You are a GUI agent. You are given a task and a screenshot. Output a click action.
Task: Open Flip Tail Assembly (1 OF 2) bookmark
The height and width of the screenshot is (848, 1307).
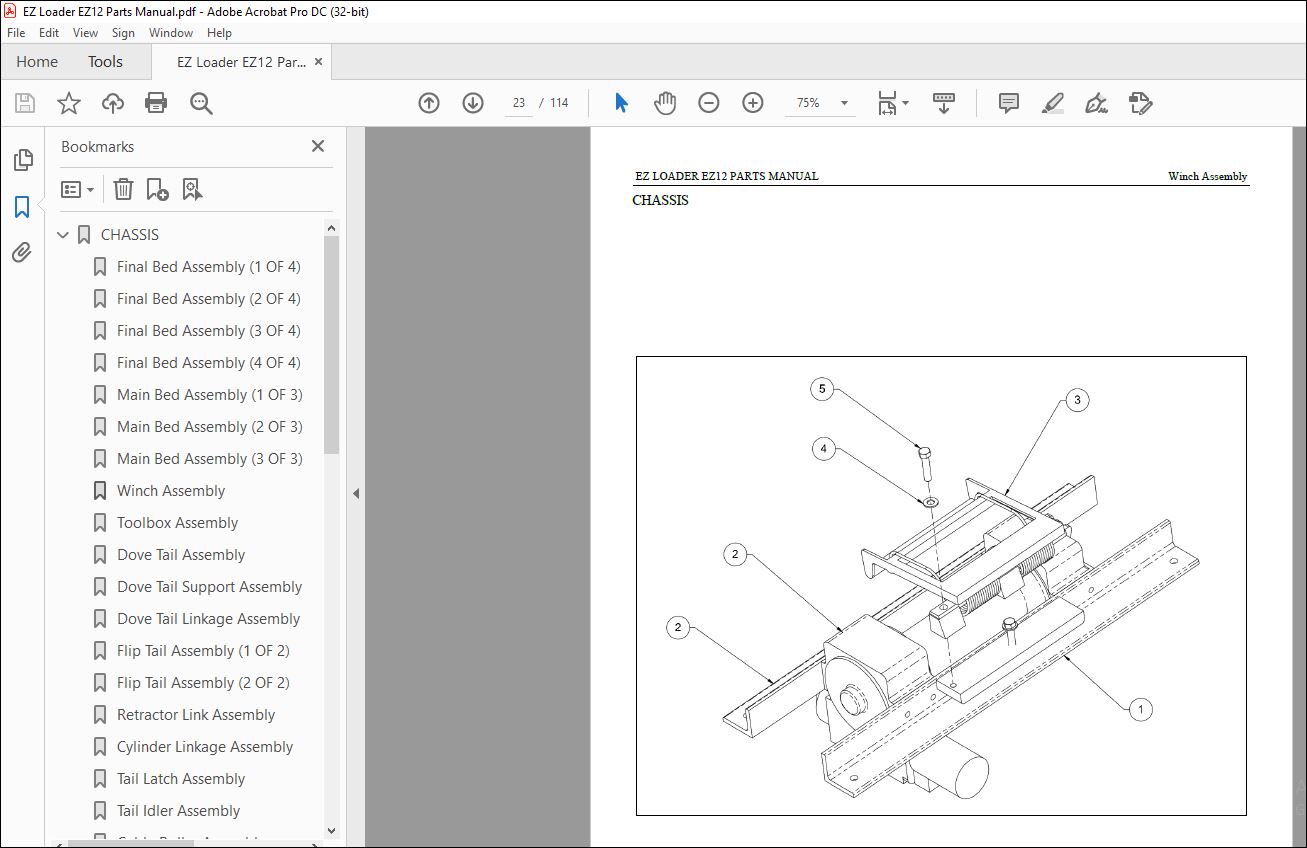pos(203,651)
